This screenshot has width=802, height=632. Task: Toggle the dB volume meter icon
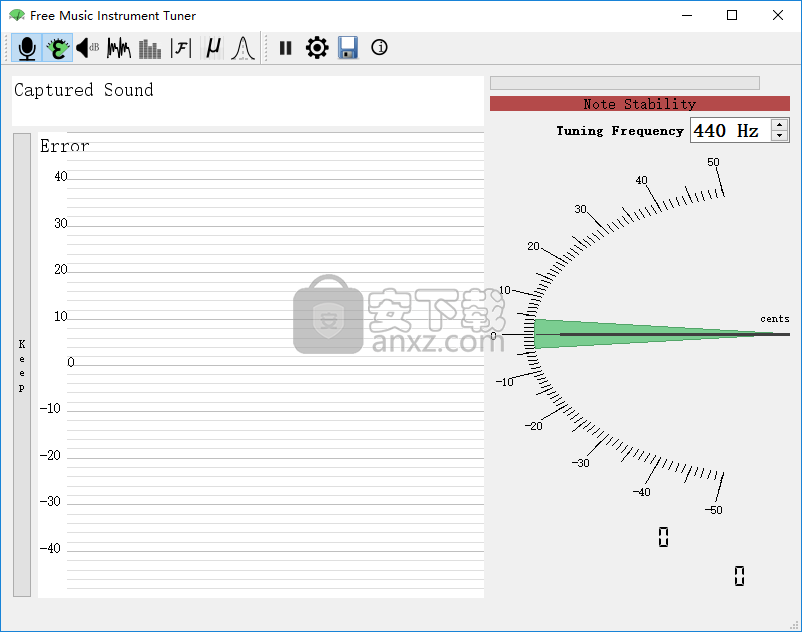coord(87,48)
